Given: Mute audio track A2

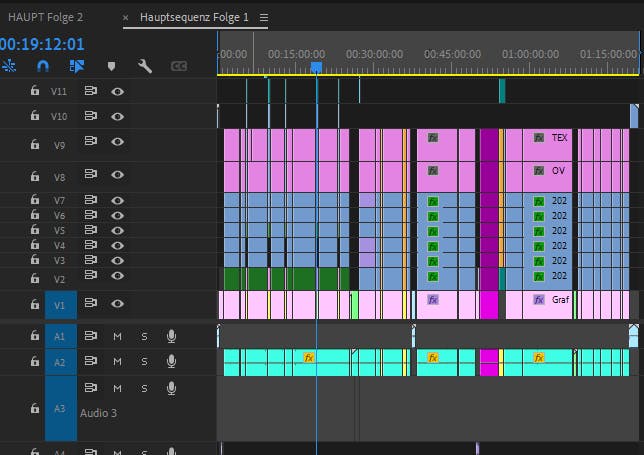Looking at the screenshot, I should 117,362.
